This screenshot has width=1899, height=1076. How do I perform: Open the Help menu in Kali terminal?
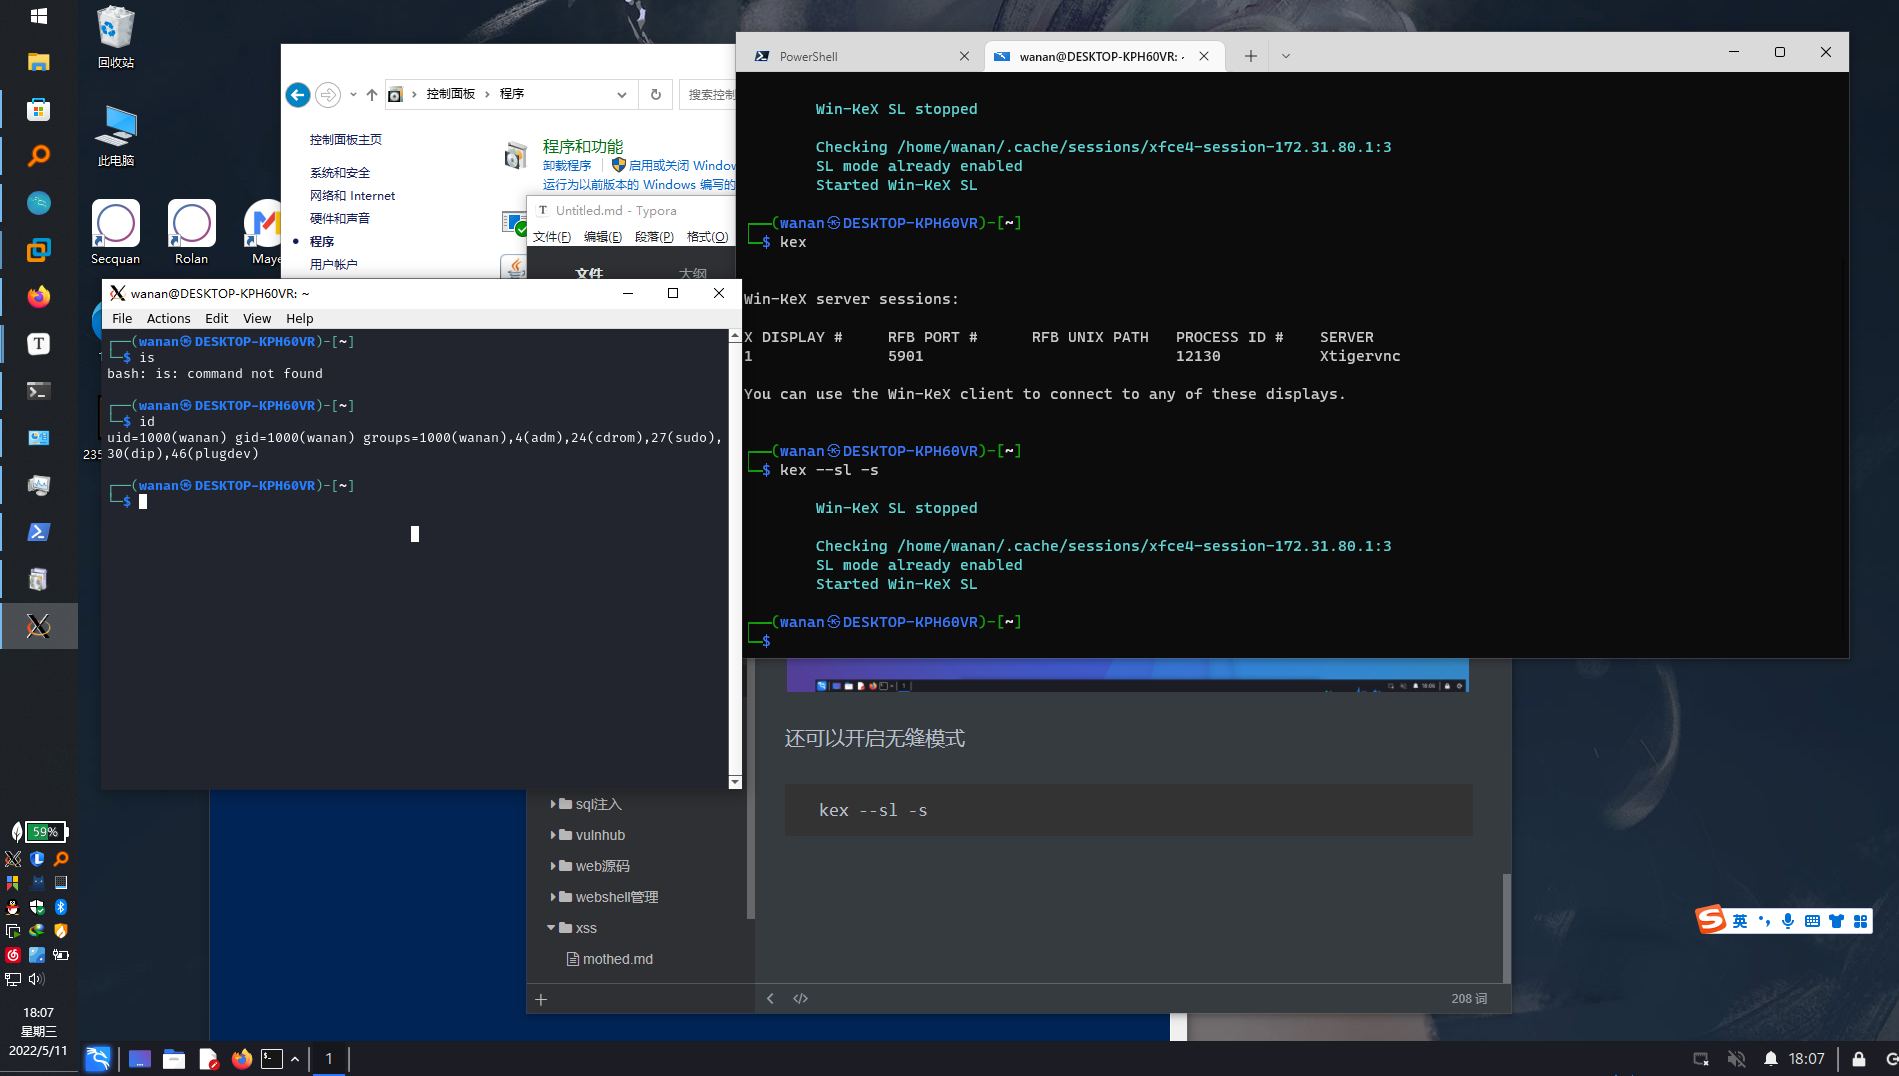pos(299,318)
